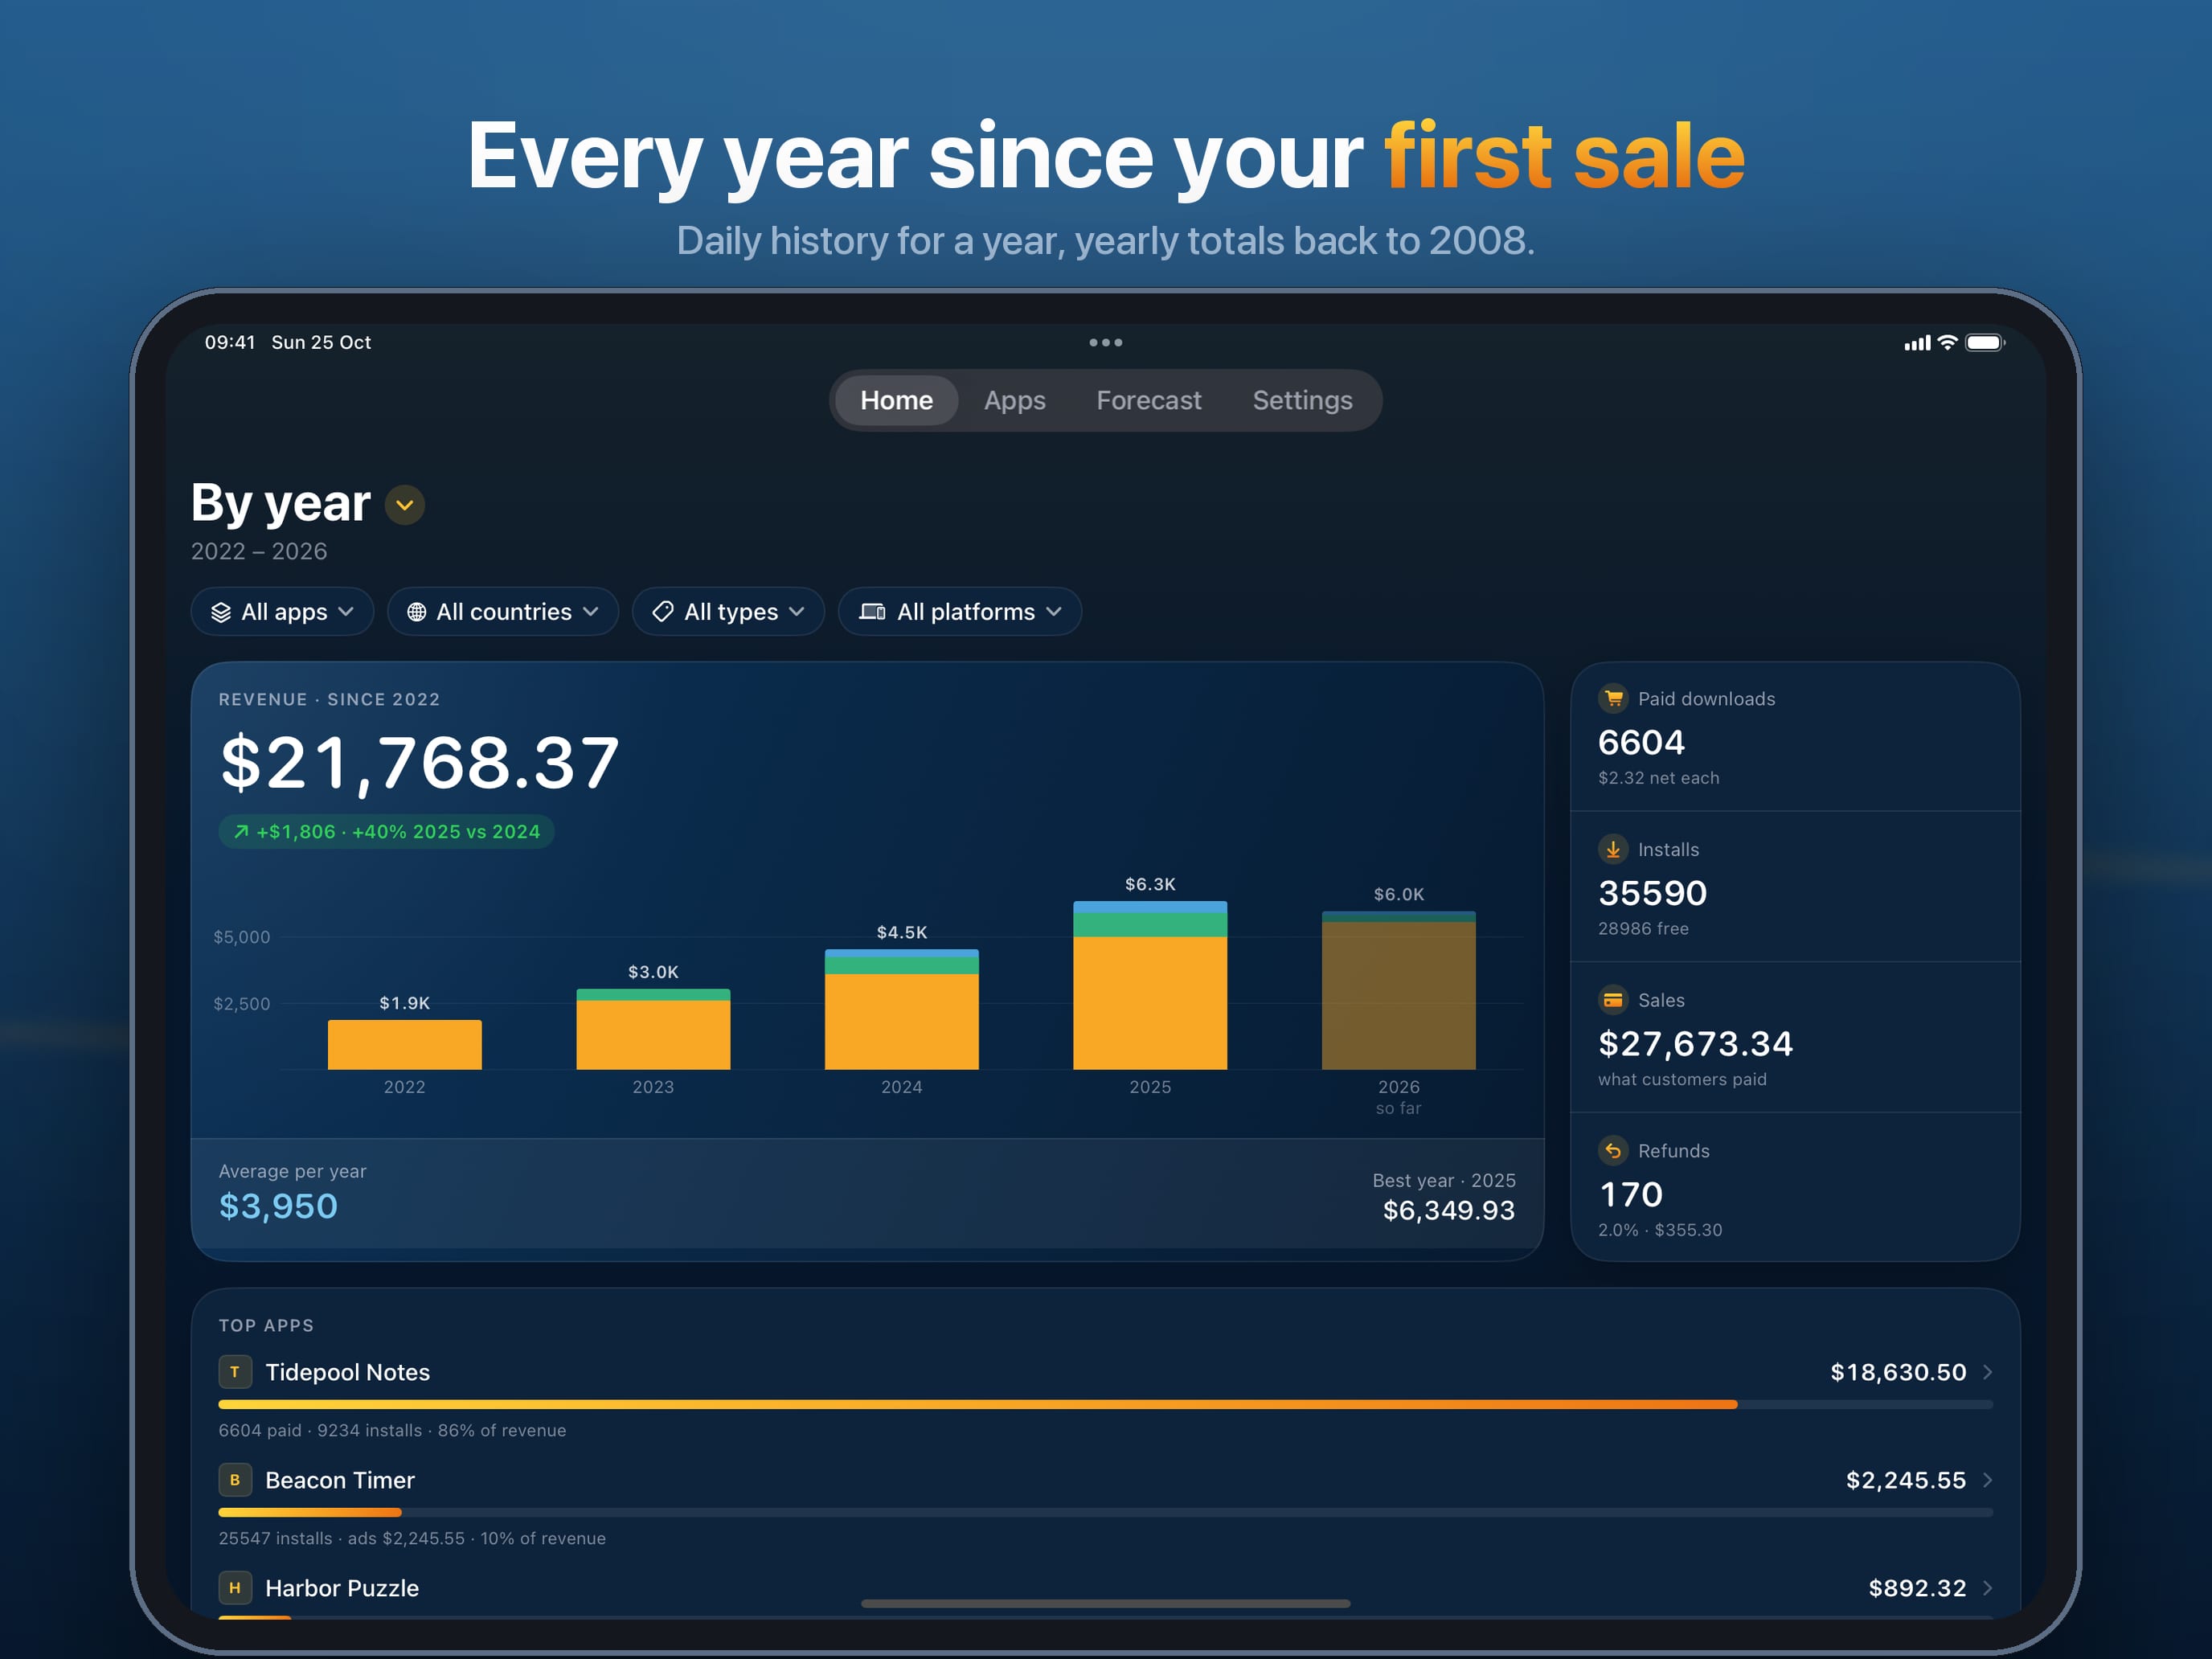The image size is (2212, 1659).
Task: Tap the Tidepool Notes T app icon
Action: 235,1372
